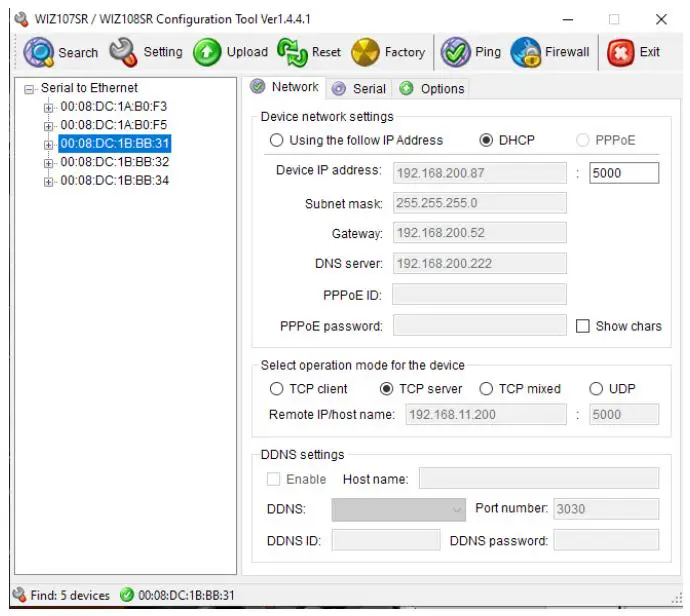Screen dimensions: 690x616
Task: Select the DHCP radio button
Action: click(x=486, y=140)
